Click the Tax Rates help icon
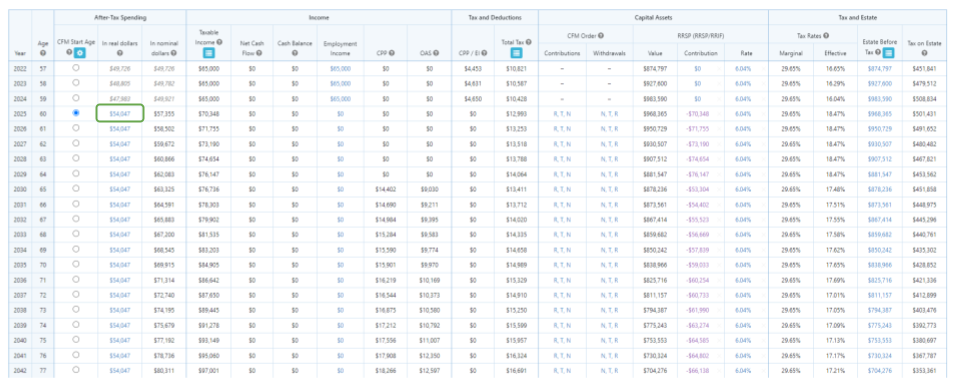 (826, 36)
